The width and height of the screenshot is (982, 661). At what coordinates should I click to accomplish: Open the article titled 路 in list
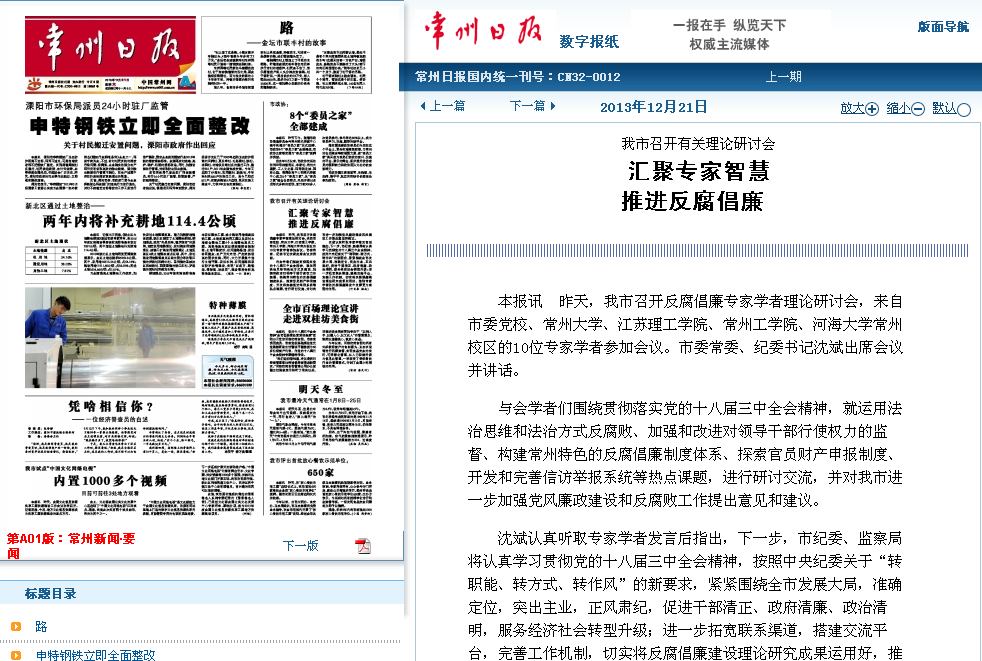[x=41, y=627]
